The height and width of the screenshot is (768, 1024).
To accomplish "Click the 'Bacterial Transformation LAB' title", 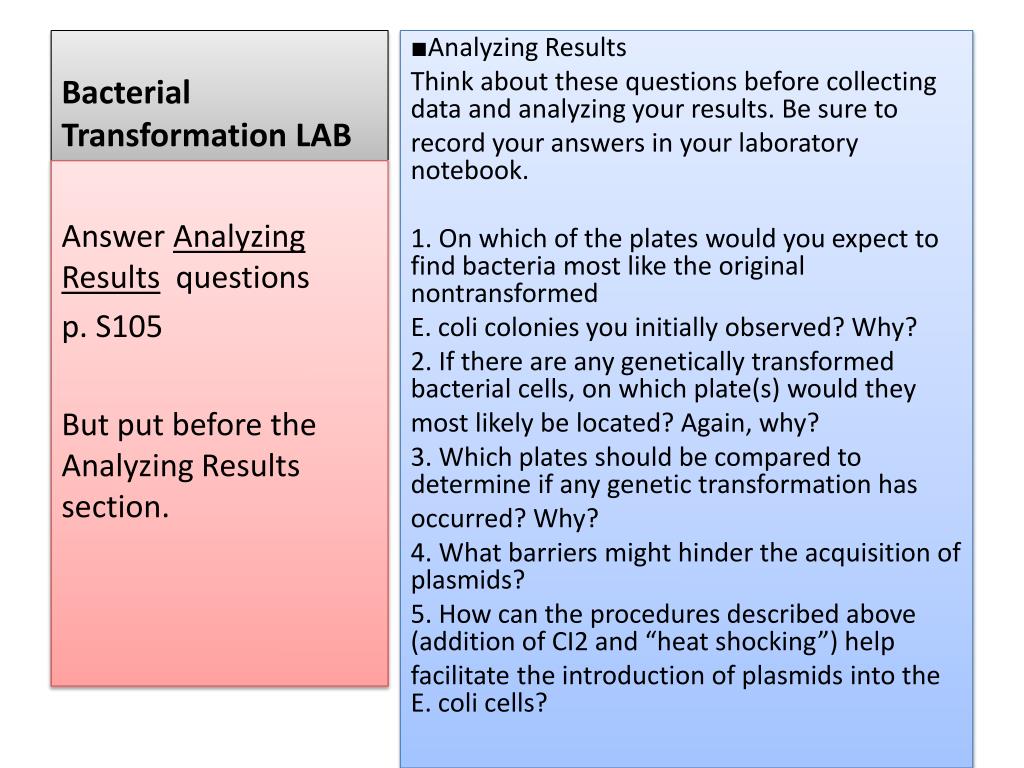I will coord(206,114).
